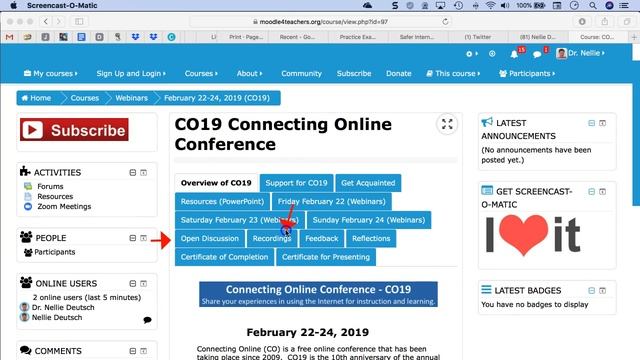
Task: Expand This course menu
Action: (x=453, y=73)
